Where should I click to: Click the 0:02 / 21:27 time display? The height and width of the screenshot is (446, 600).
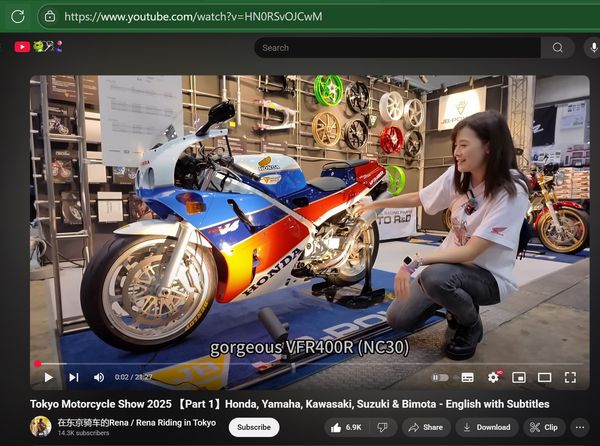point(133,377)
